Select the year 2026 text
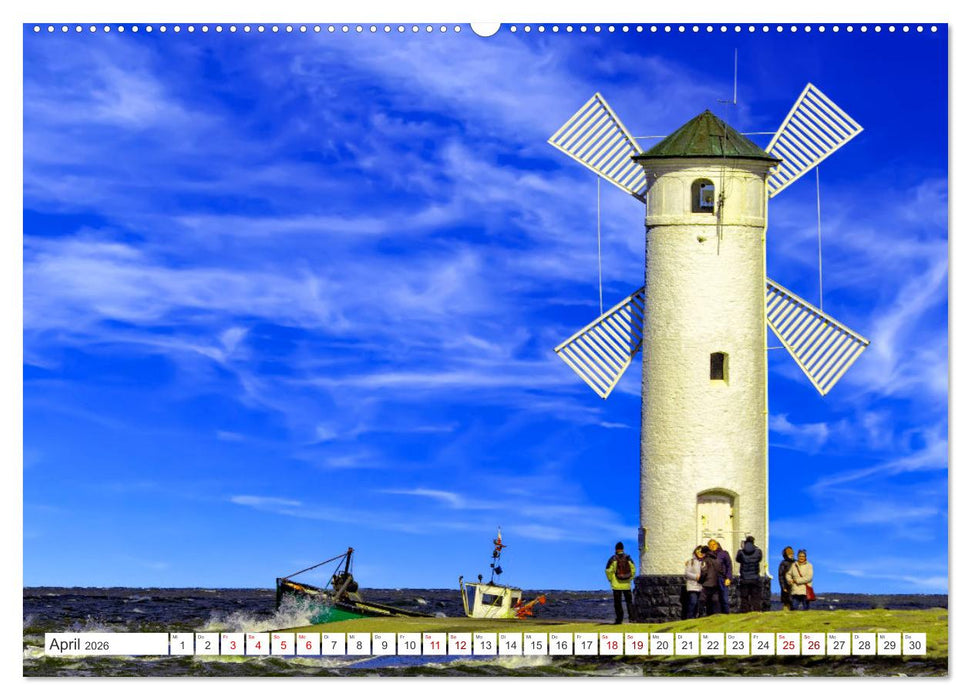971x700 pixels. (x=95, y=645)
